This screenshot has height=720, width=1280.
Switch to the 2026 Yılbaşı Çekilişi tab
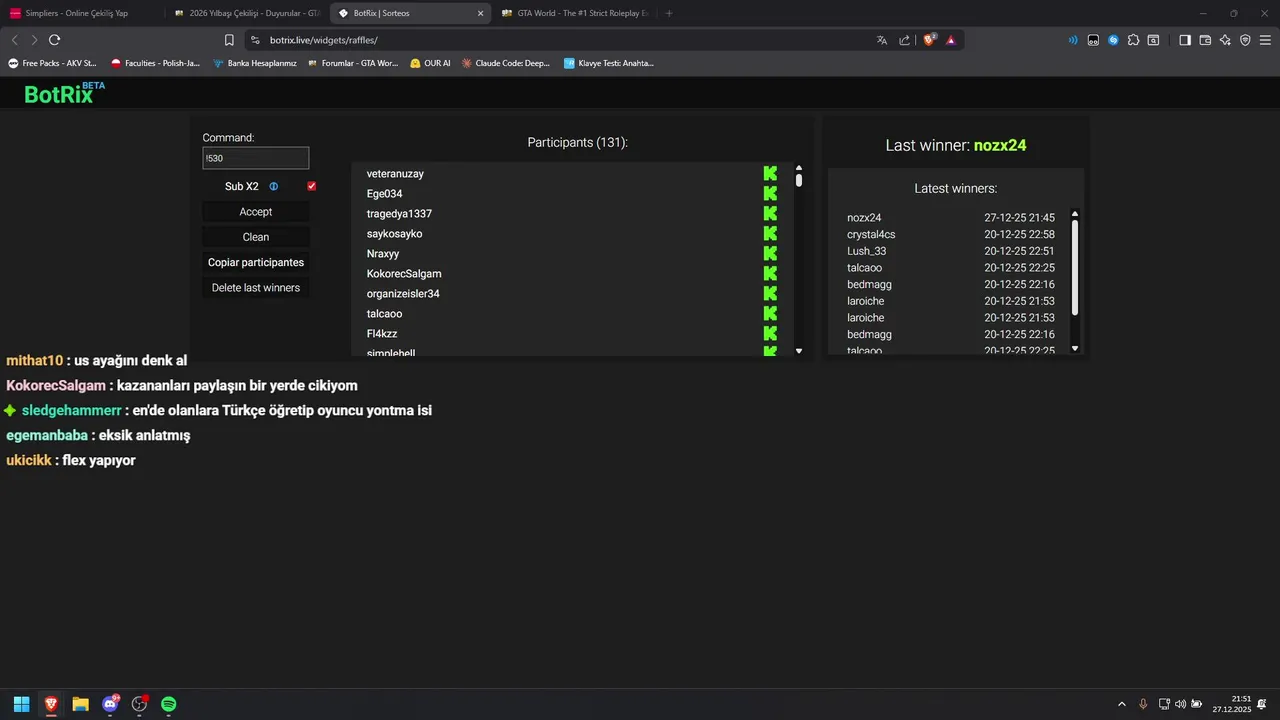[245, 13]
